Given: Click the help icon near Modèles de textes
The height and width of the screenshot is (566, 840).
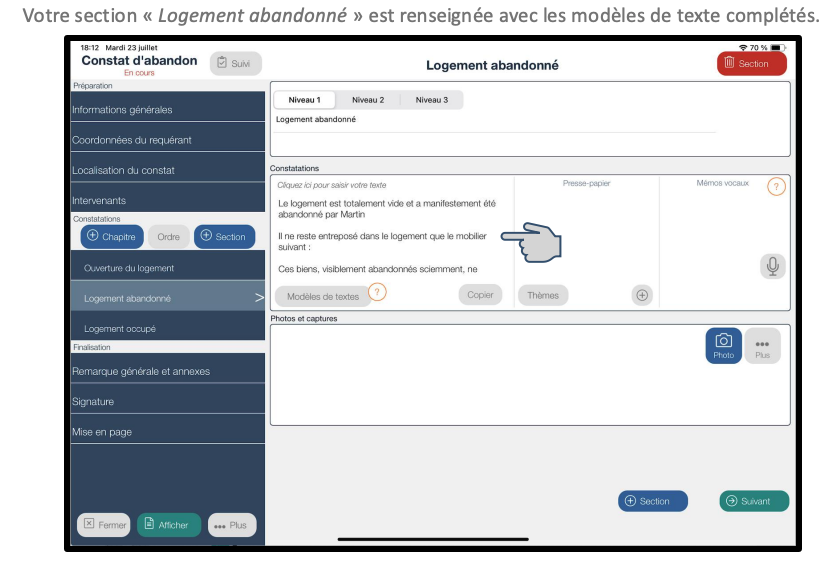Looking at the screenshot, I should click(377, 292).
